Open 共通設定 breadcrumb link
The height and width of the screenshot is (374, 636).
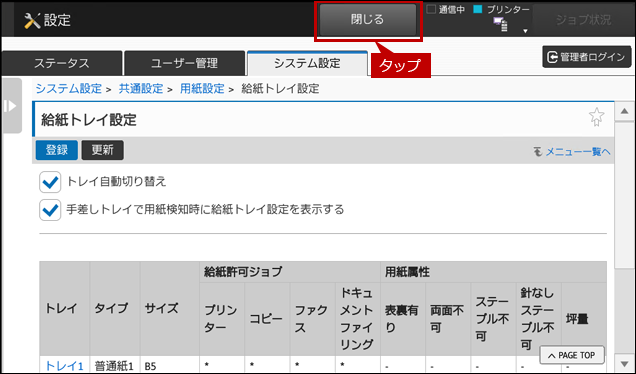click(x=141, y=88)
